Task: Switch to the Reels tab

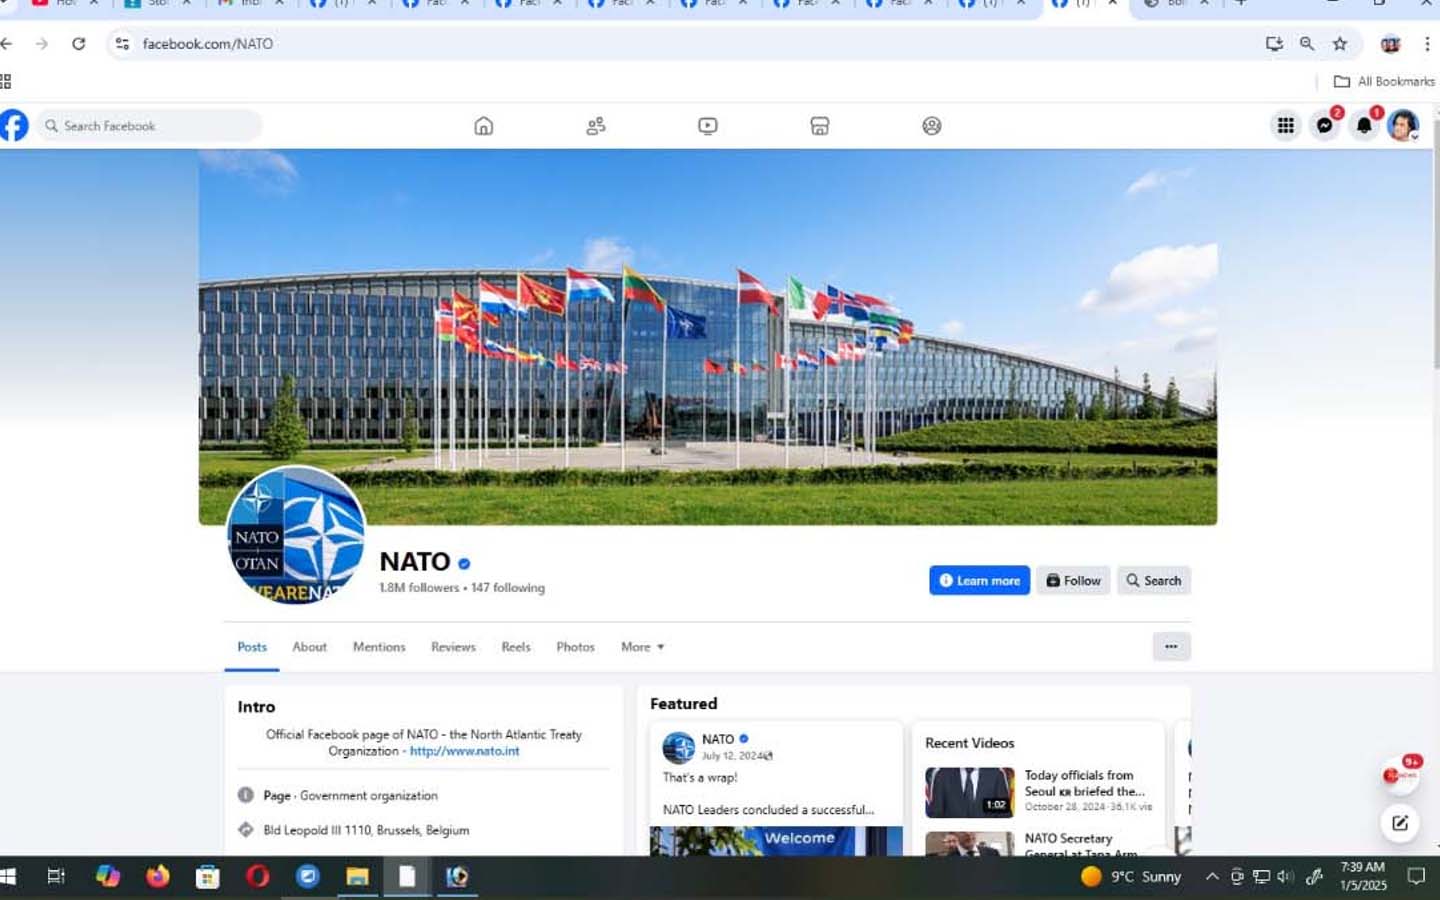Action: (x=516, y=647)
